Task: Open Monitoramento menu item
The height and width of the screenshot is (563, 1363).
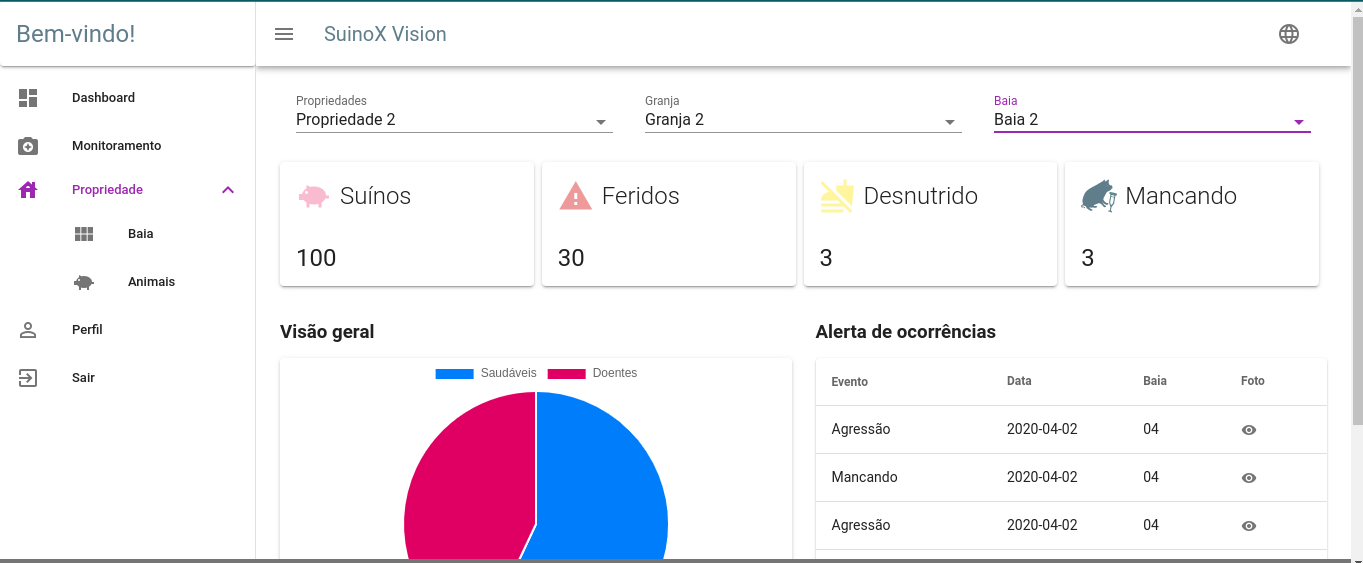Action: 128,146
